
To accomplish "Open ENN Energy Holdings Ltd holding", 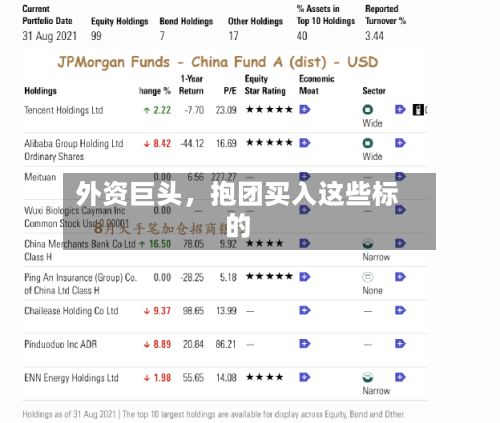I will tap(71, 378).
